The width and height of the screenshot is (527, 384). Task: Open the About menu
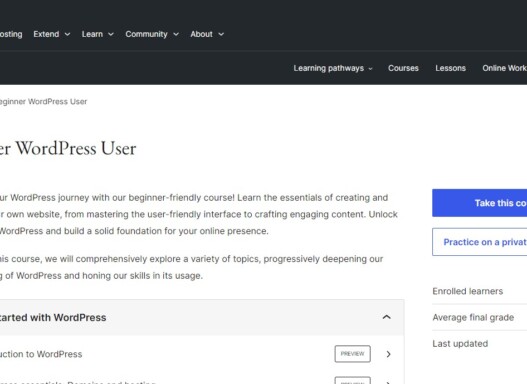click(x=207, y=34)
